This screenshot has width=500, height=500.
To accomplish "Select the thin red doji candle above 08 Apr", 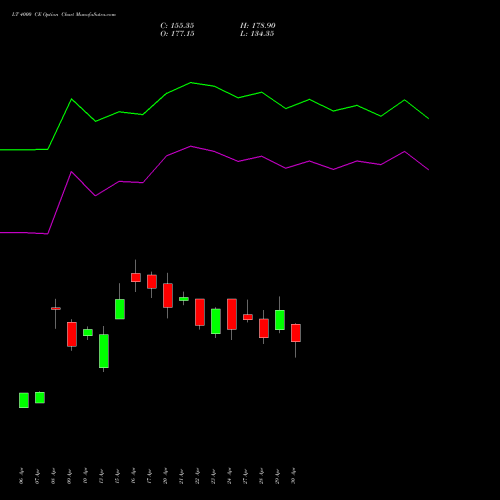I will click(56, 309).
